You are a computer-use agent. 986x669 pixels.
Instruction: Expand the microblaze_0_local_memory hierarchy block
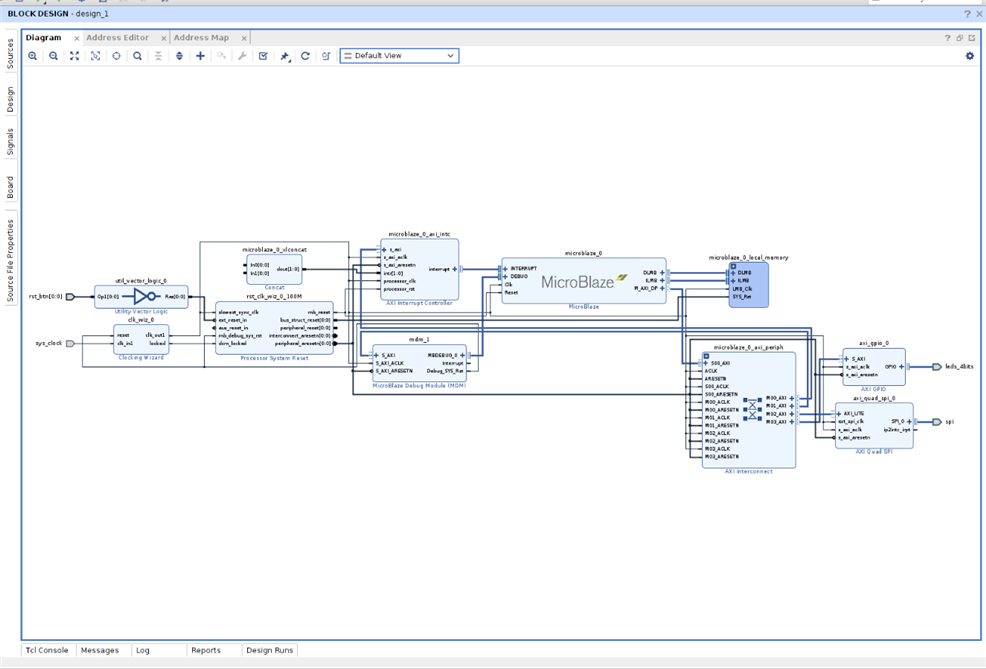pyautogui.click(x=733, y=266)
